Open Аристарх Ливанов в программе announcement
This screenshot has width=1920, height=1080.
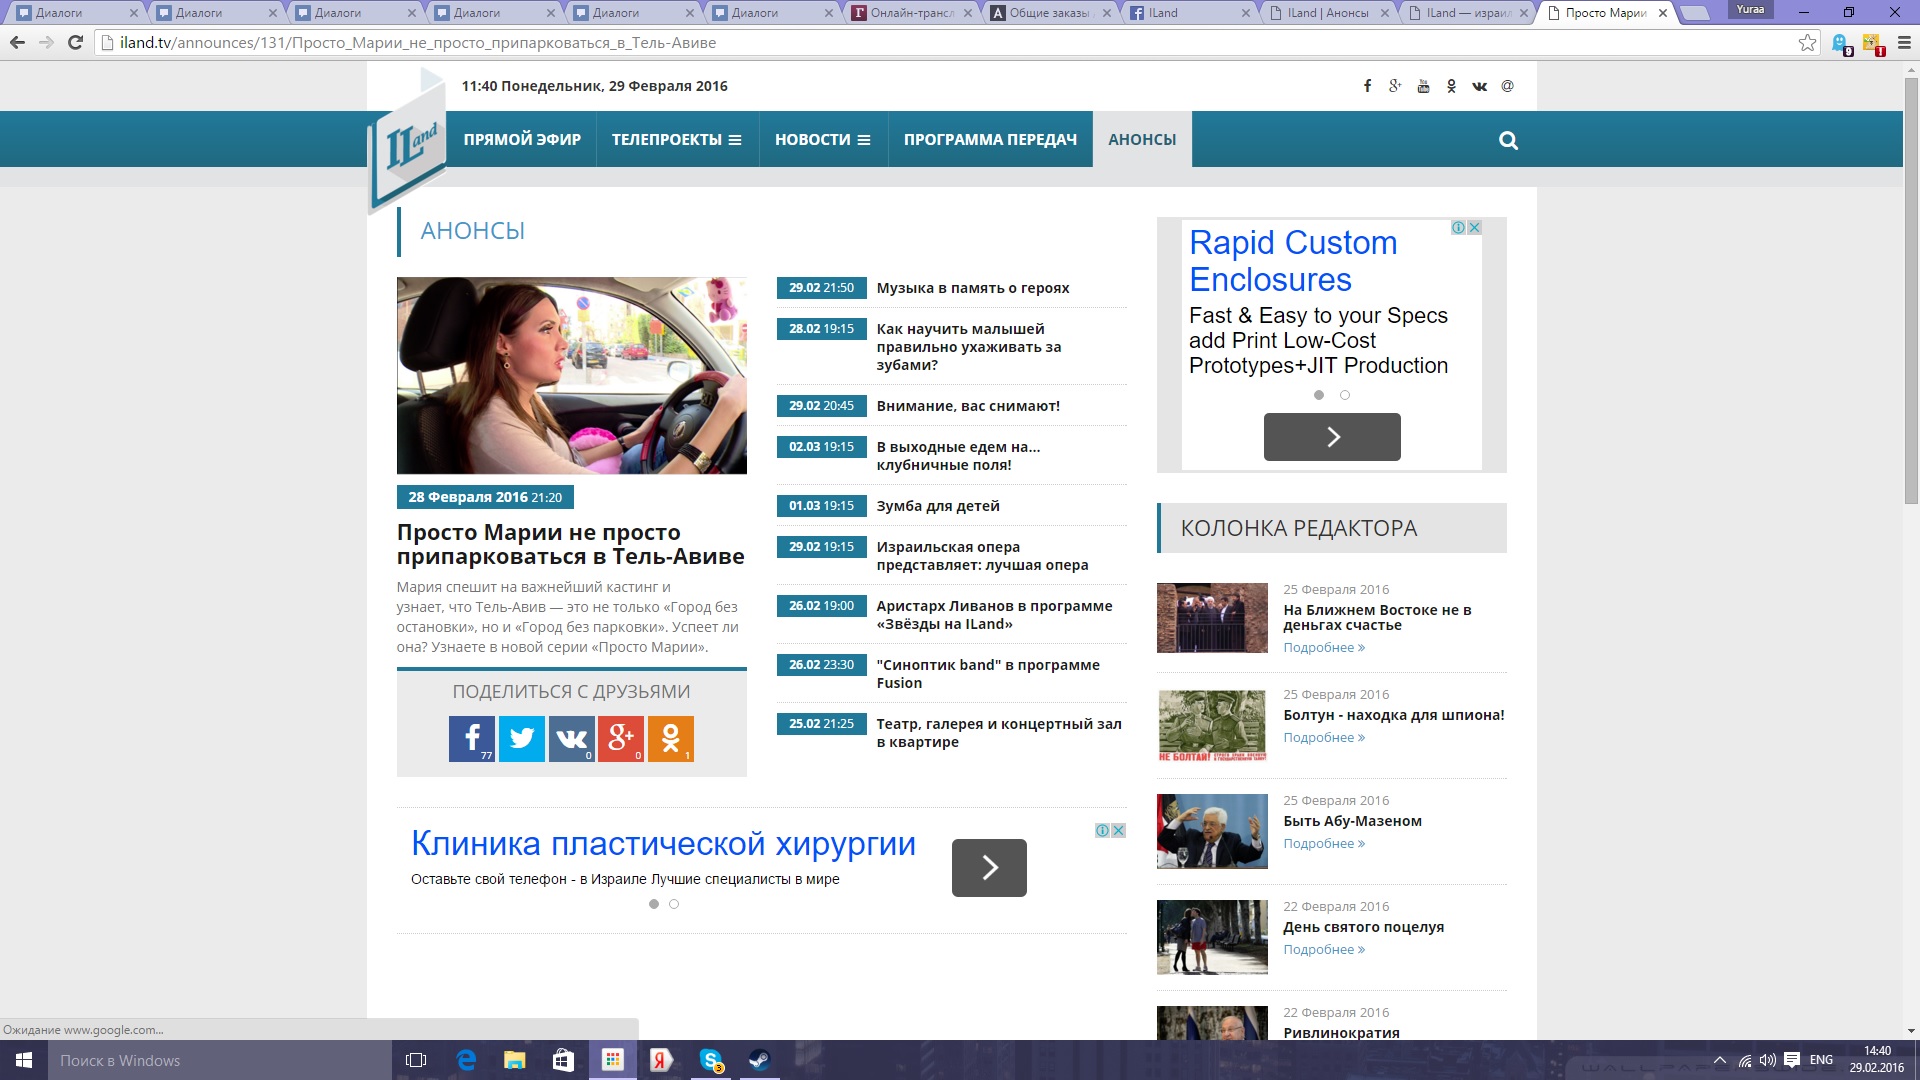[x=994, y=615]
